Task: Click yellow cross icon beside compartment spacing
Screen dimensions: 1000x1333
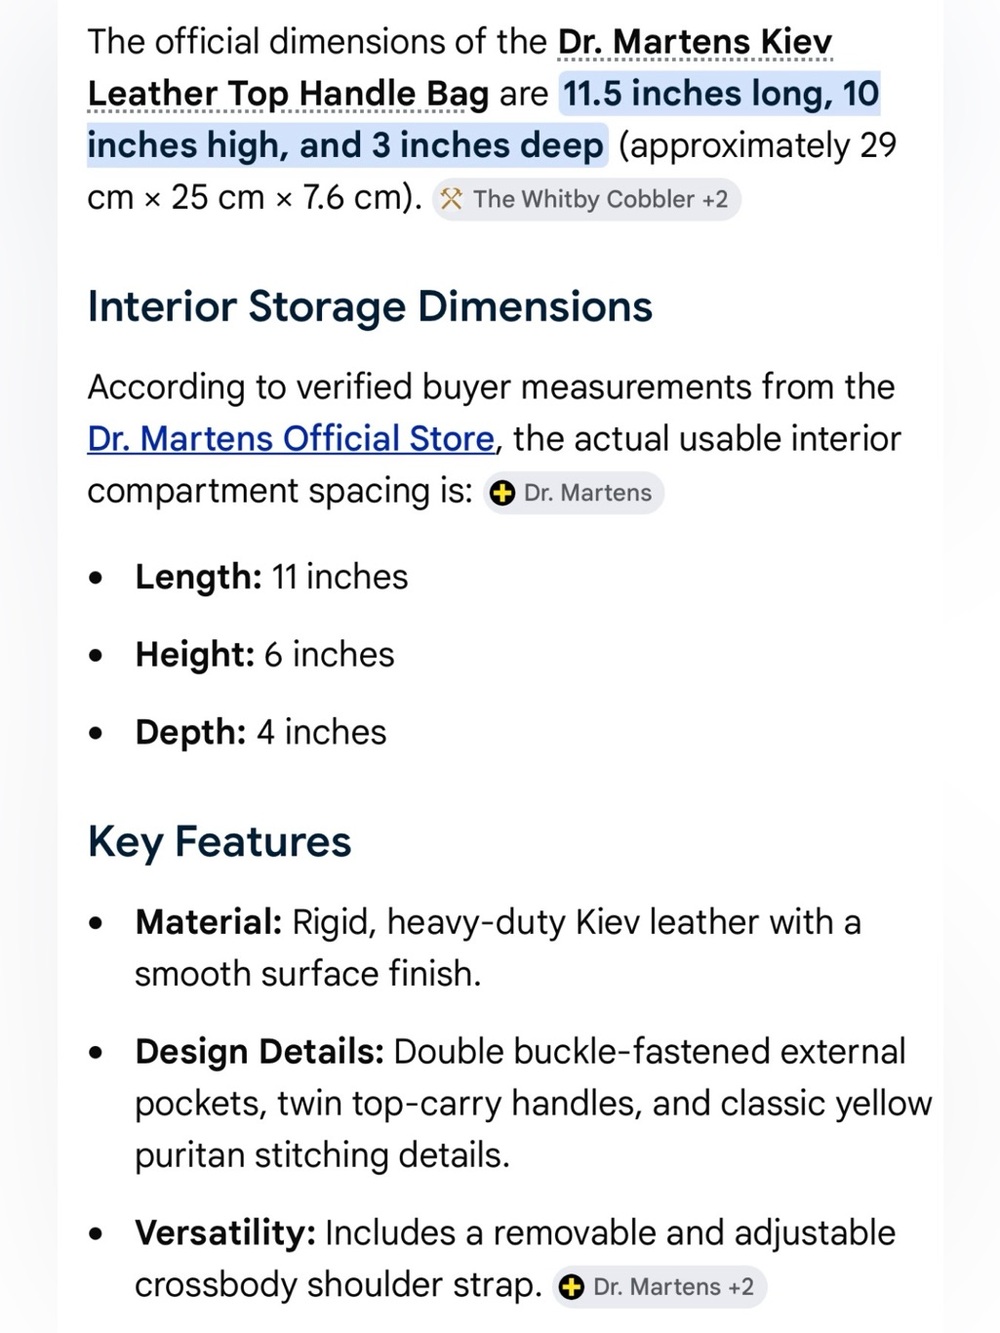Action: click(503, 493)
